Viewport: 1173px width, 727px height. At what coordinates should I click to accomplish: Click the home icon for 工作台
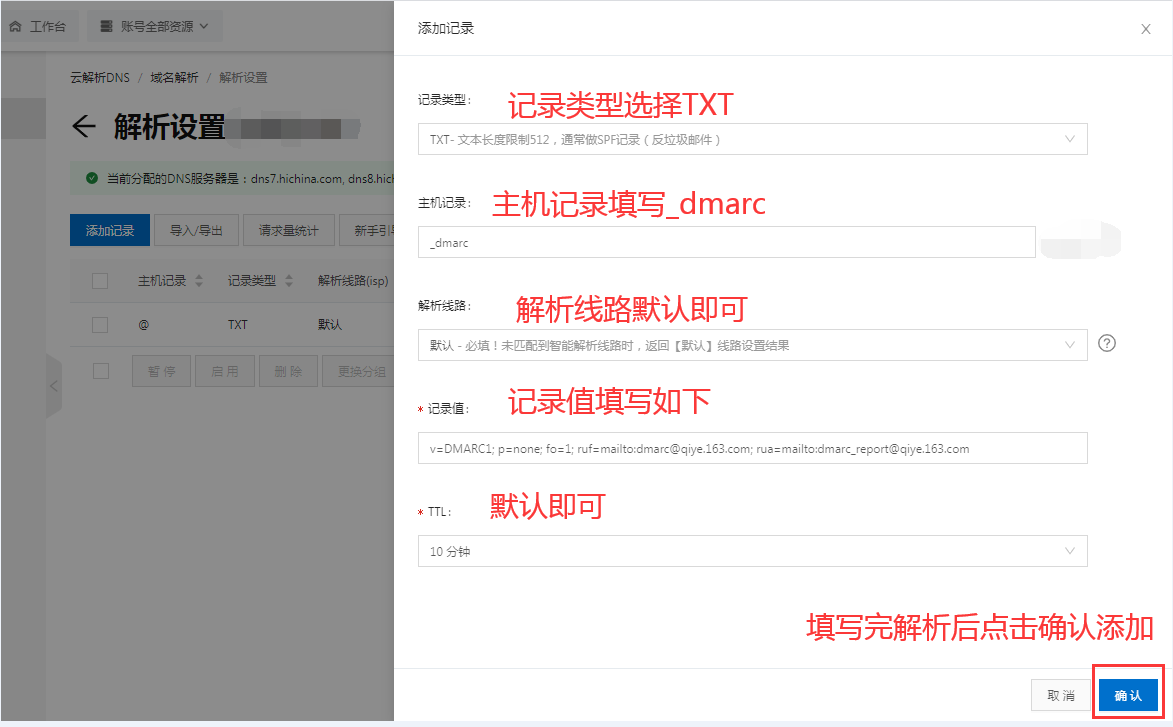point(15,26)
